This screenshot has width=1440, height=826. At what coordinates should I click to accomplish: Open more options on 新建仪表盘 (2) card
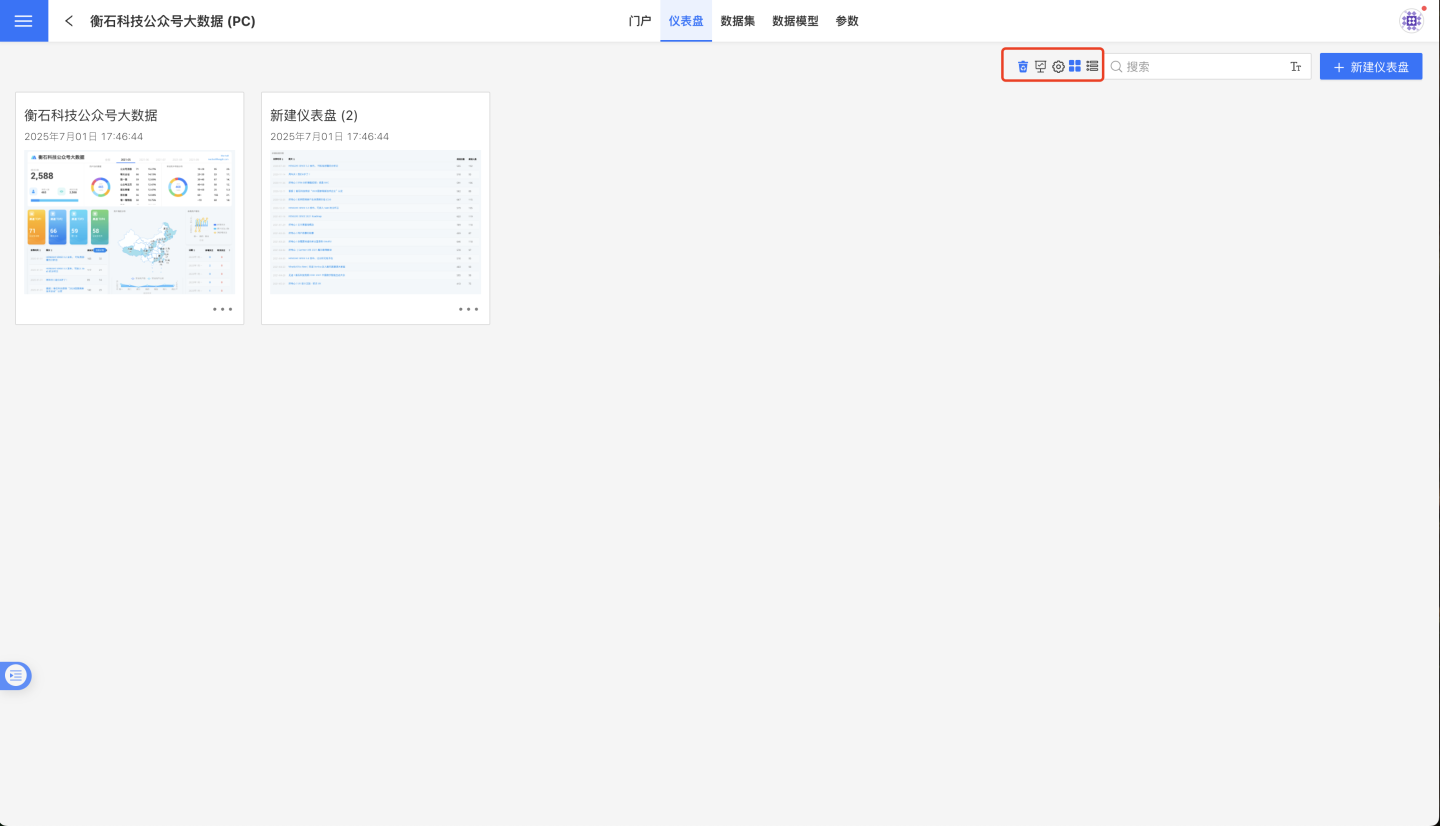pyautogui.click(x=468, y=309)
